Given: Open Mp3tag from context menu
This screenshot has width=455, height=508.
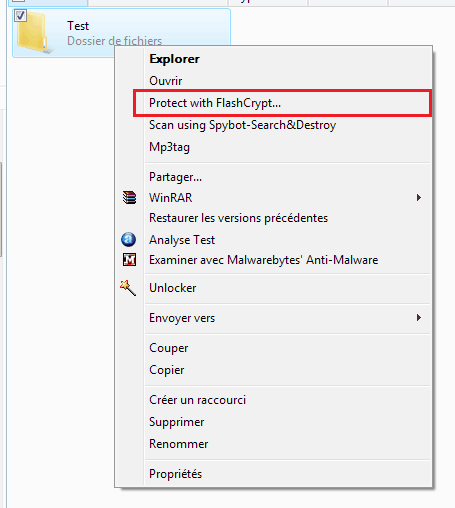Looking at the screenshot, I should 169,147.
